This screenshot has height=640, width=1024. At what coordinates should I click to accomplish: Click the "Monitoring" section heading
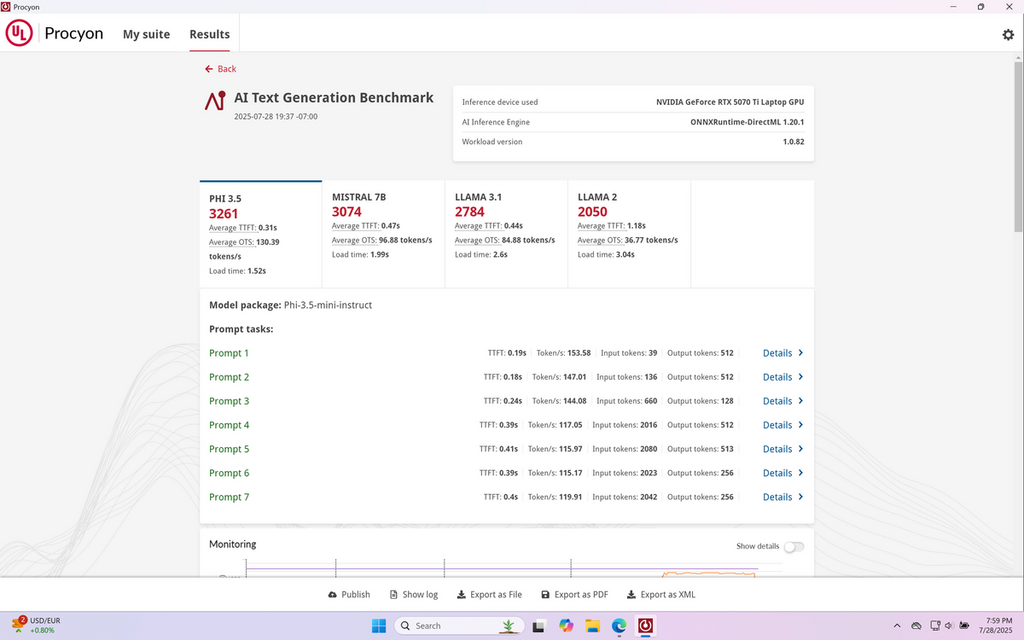232,544
